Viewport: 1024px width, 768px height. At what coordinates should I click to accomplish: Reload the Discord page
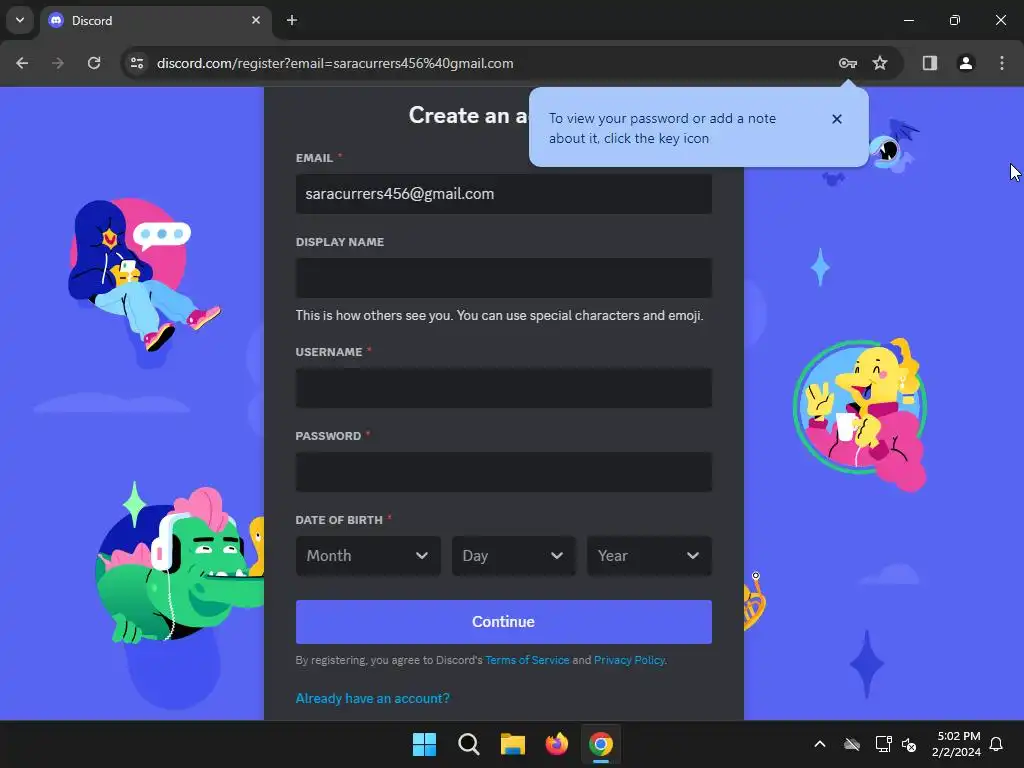click(x=94, y=63)
